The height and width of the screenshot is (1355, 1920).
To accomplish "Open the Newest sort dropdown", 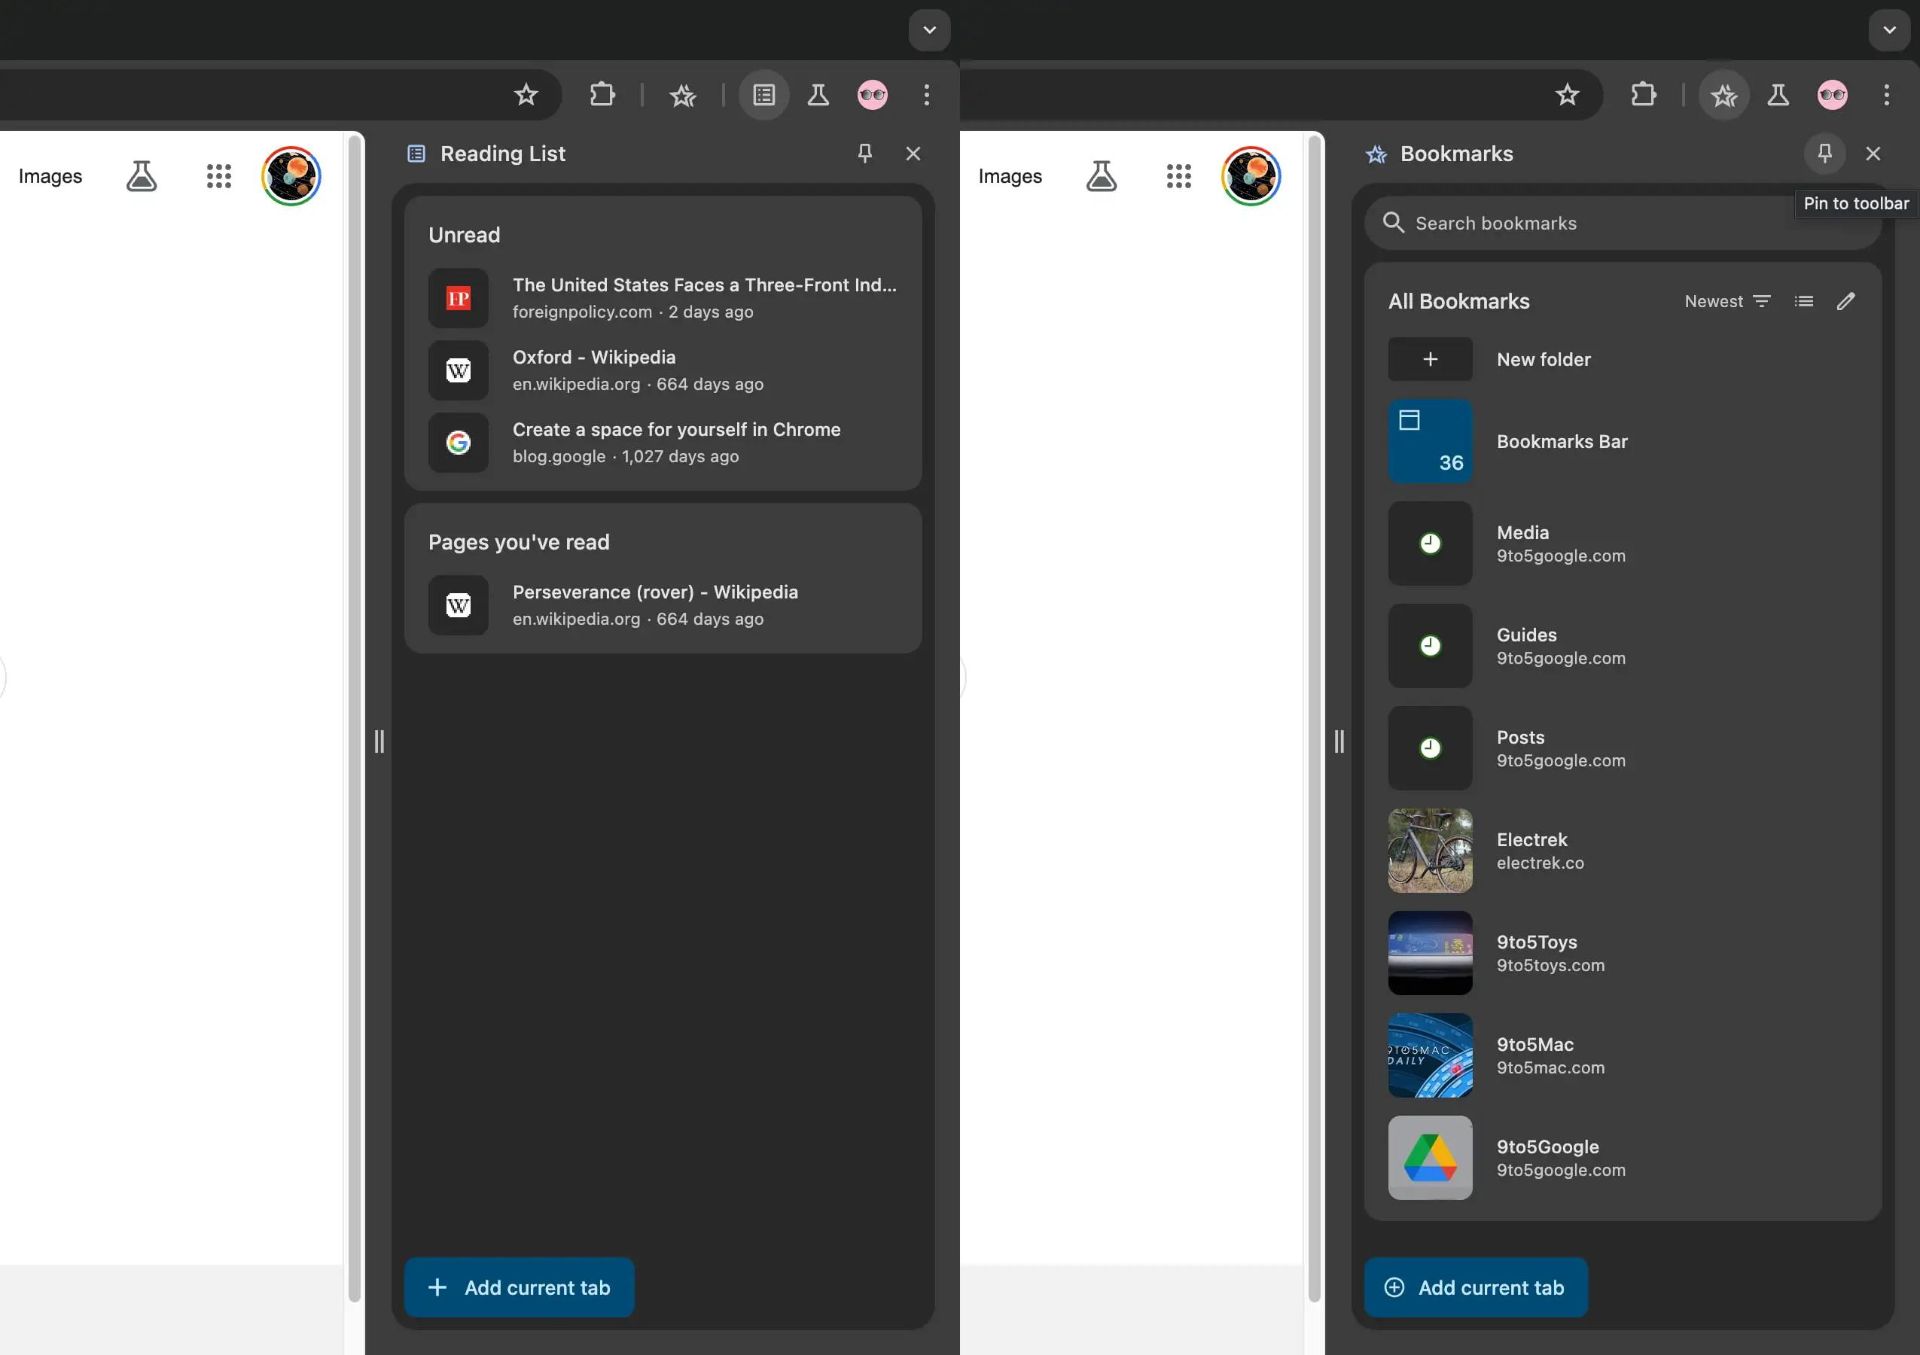I will click(x=1727, y=301).
